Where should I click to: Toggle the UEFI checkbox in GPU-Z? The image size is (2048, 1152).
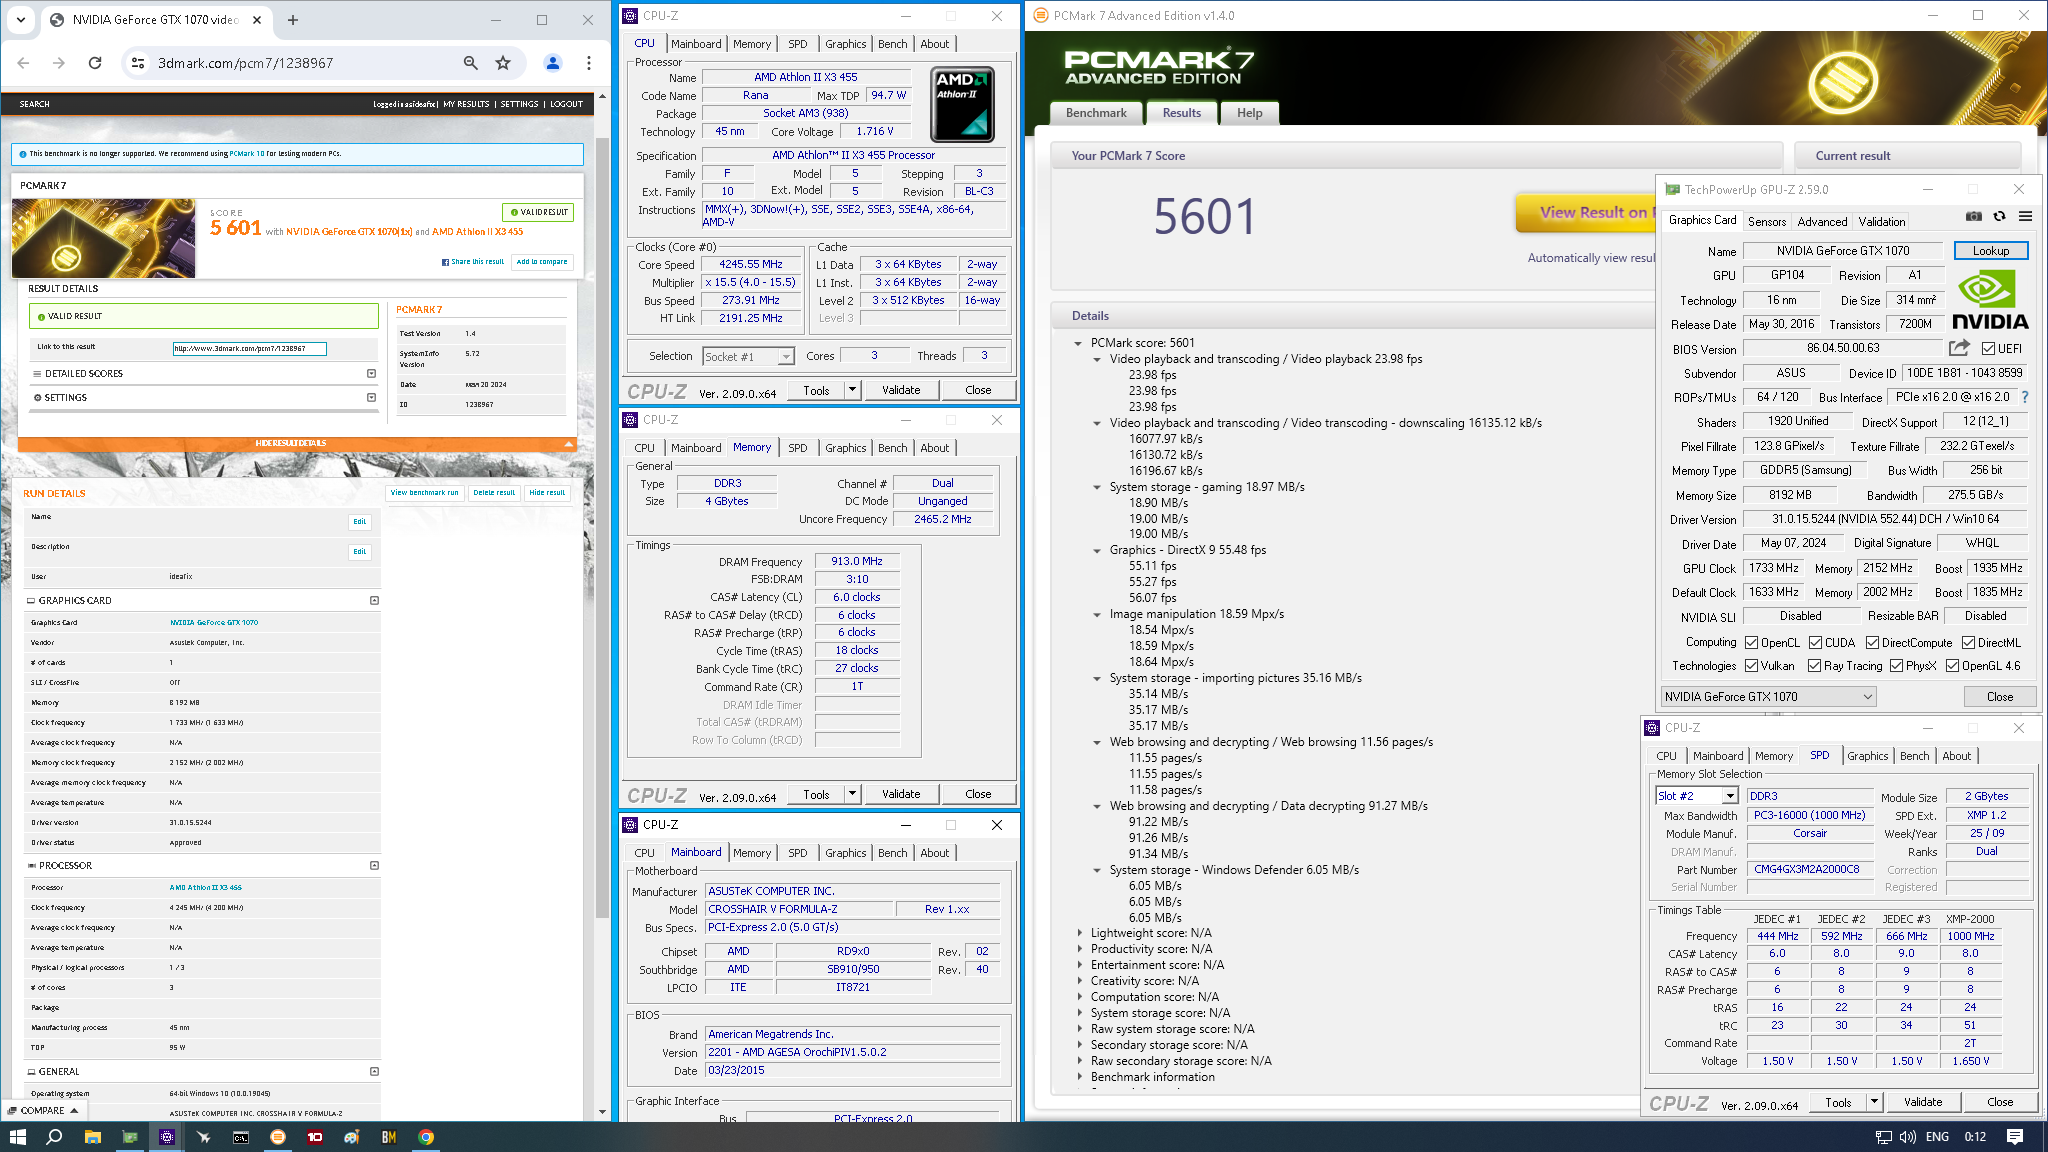(1988, 349)
